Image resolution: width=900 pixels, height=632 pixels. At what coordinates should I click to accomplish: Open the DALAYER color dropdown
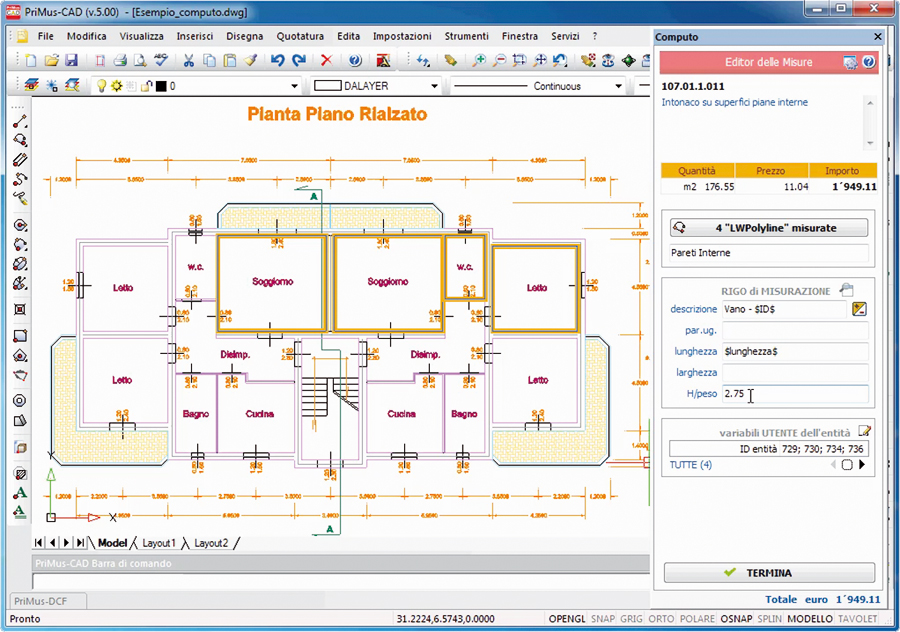(x=435, y=86)
